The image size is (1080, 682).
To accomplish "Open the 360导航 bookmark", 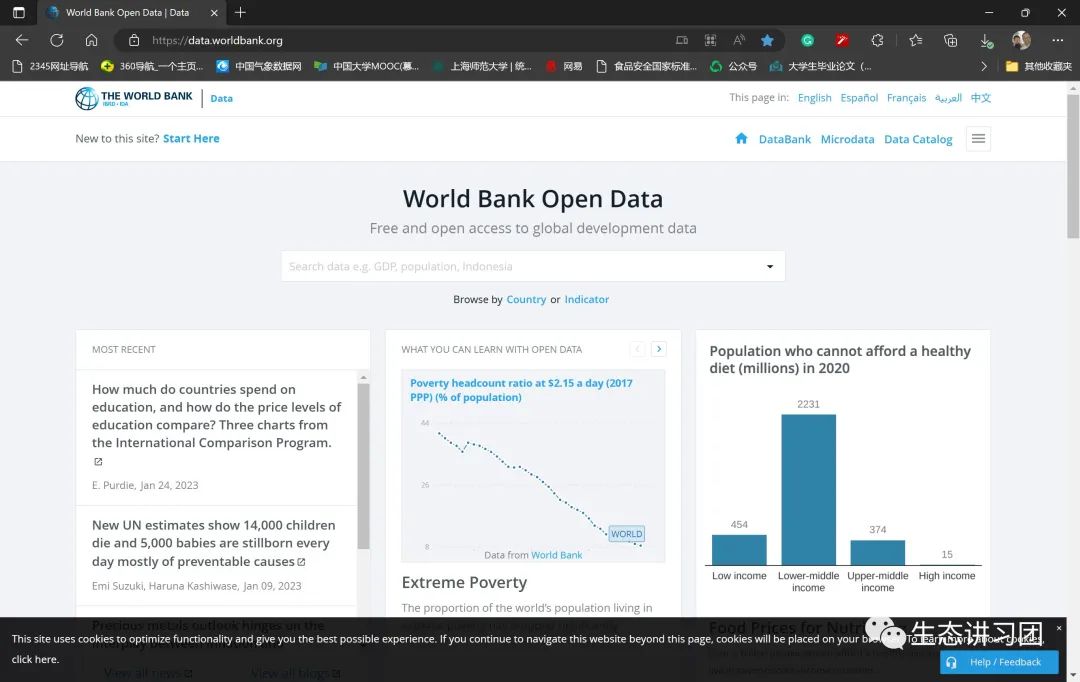I will point(152,66).
